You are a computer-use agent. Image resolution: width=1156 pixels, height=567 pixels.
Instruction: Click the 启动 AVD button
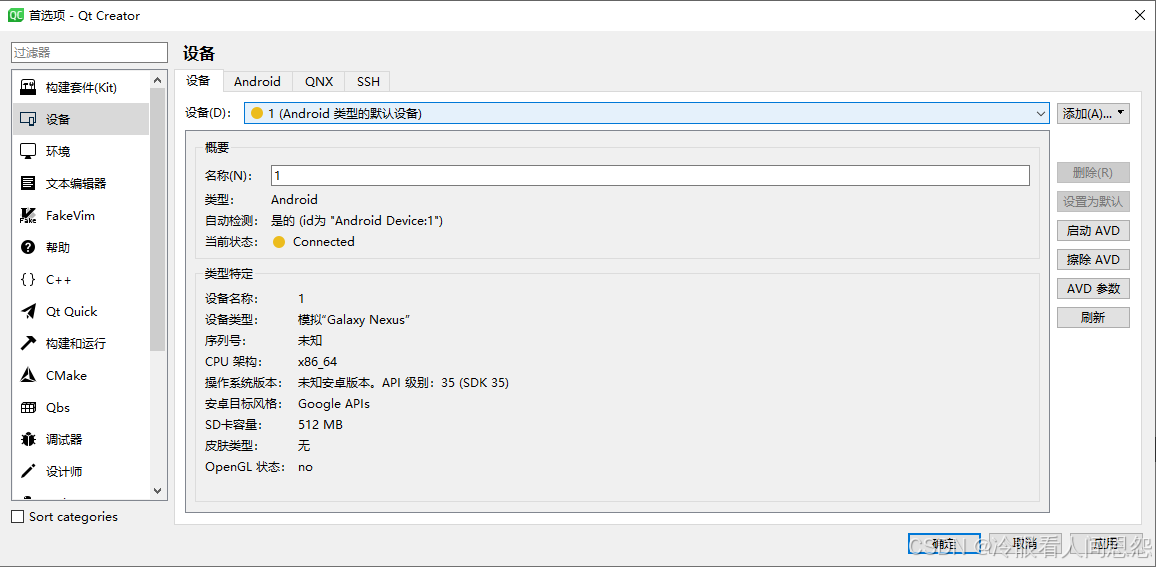coord(1093,231)
